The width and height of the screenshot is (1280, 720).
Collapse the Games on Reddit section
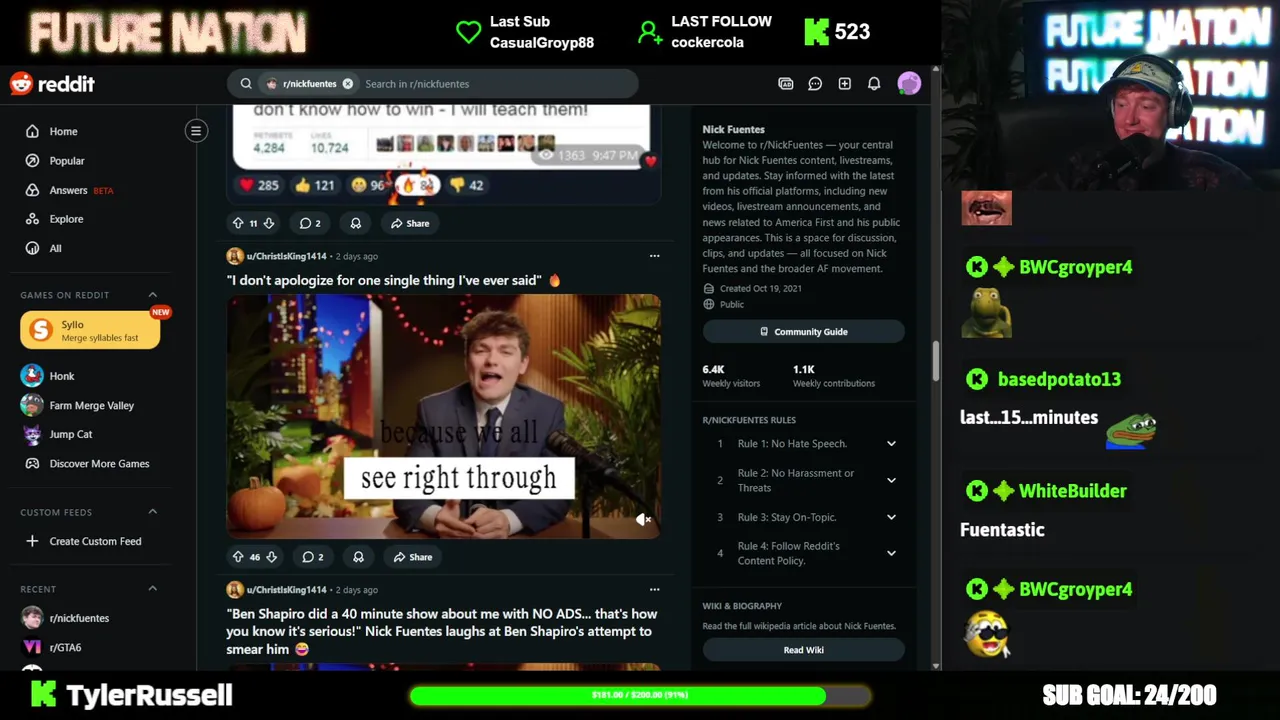(x=153, y=295)
